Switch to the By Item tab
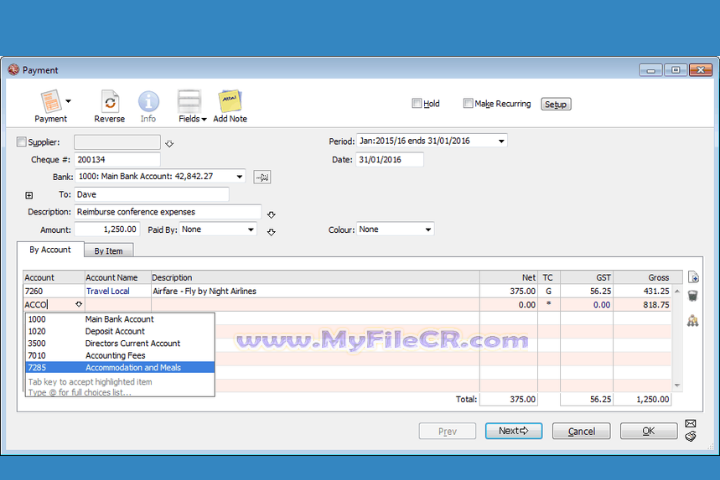Image resolution: width=720 pixels, height=480 pixels. pyautogui.click(x=109, y=251)
